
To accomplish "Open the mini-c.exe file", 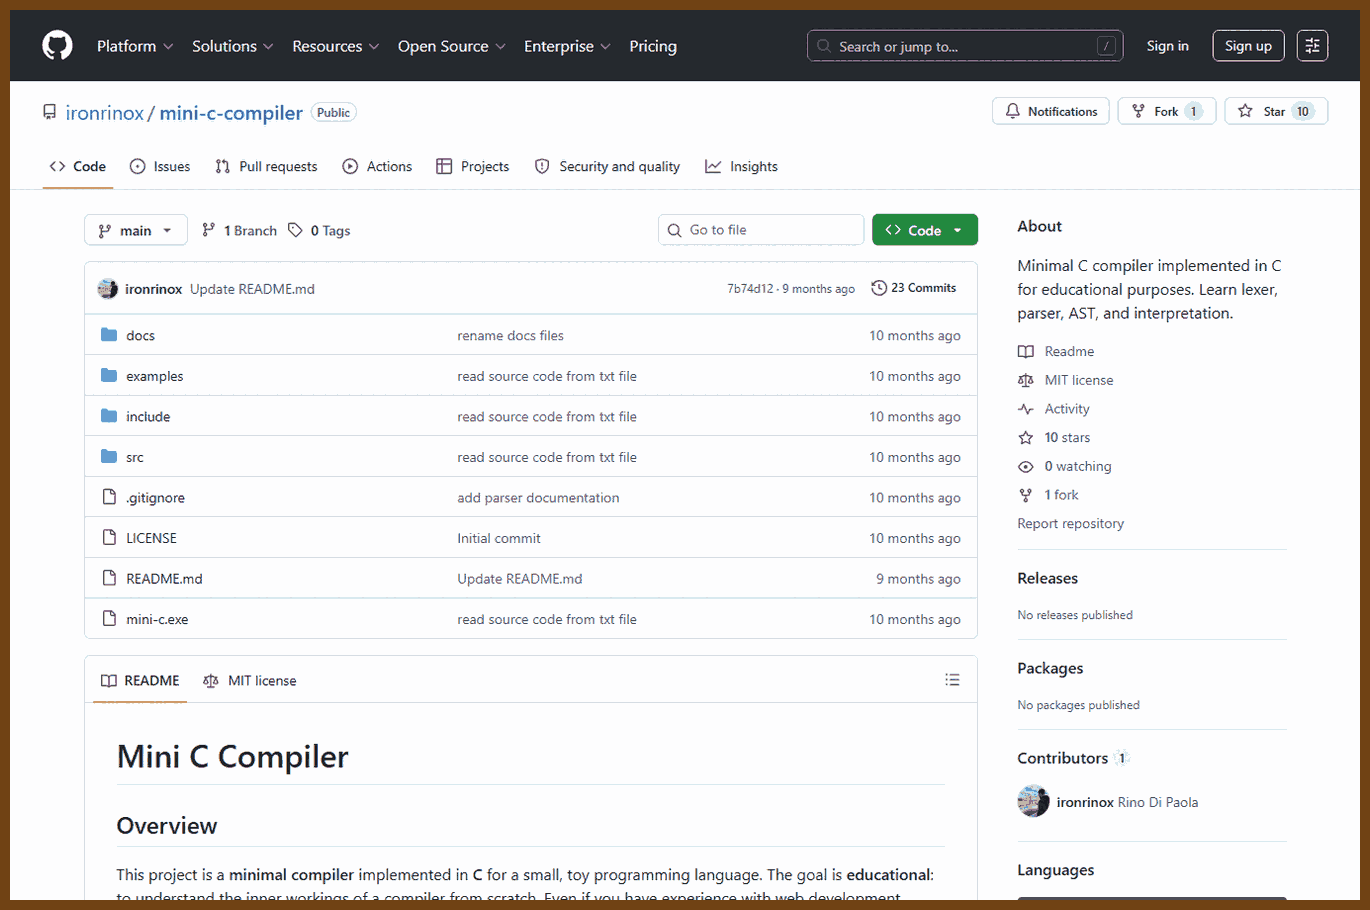I will pyautogui.click(x=157, y=619).
